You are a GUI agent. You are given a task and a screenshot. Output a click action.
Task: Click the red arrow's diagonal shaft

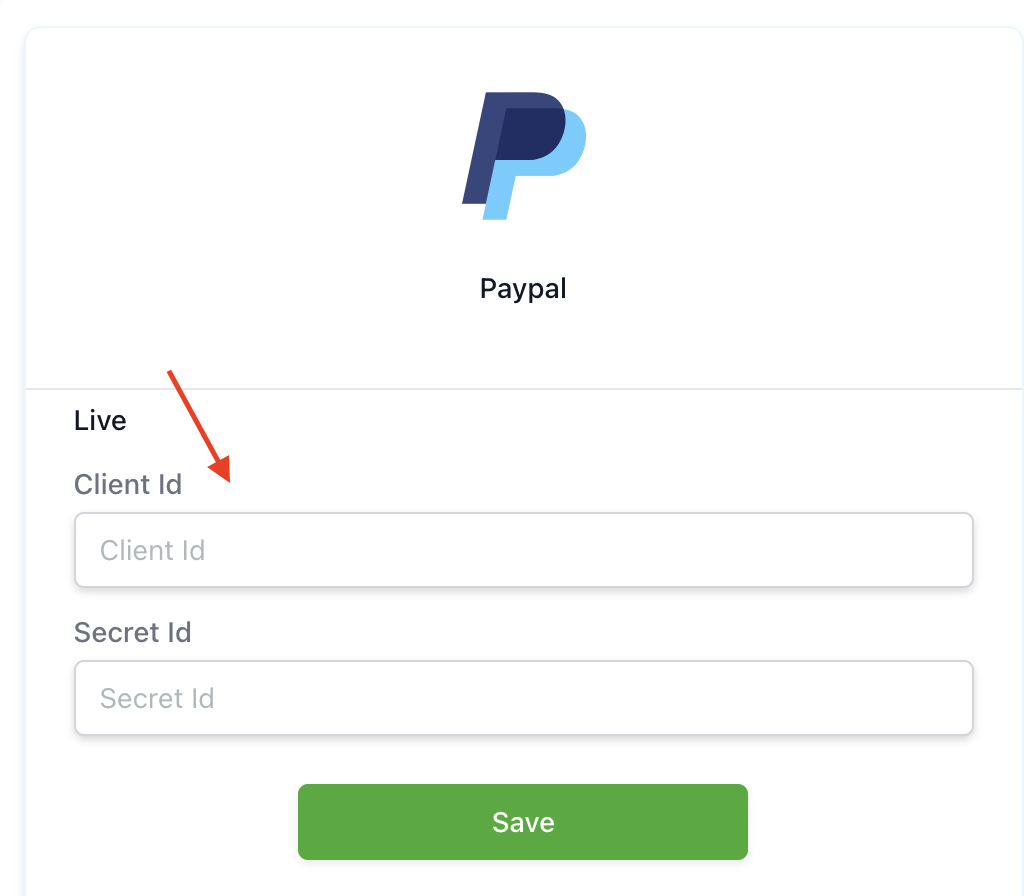click(x=193, y=415)
